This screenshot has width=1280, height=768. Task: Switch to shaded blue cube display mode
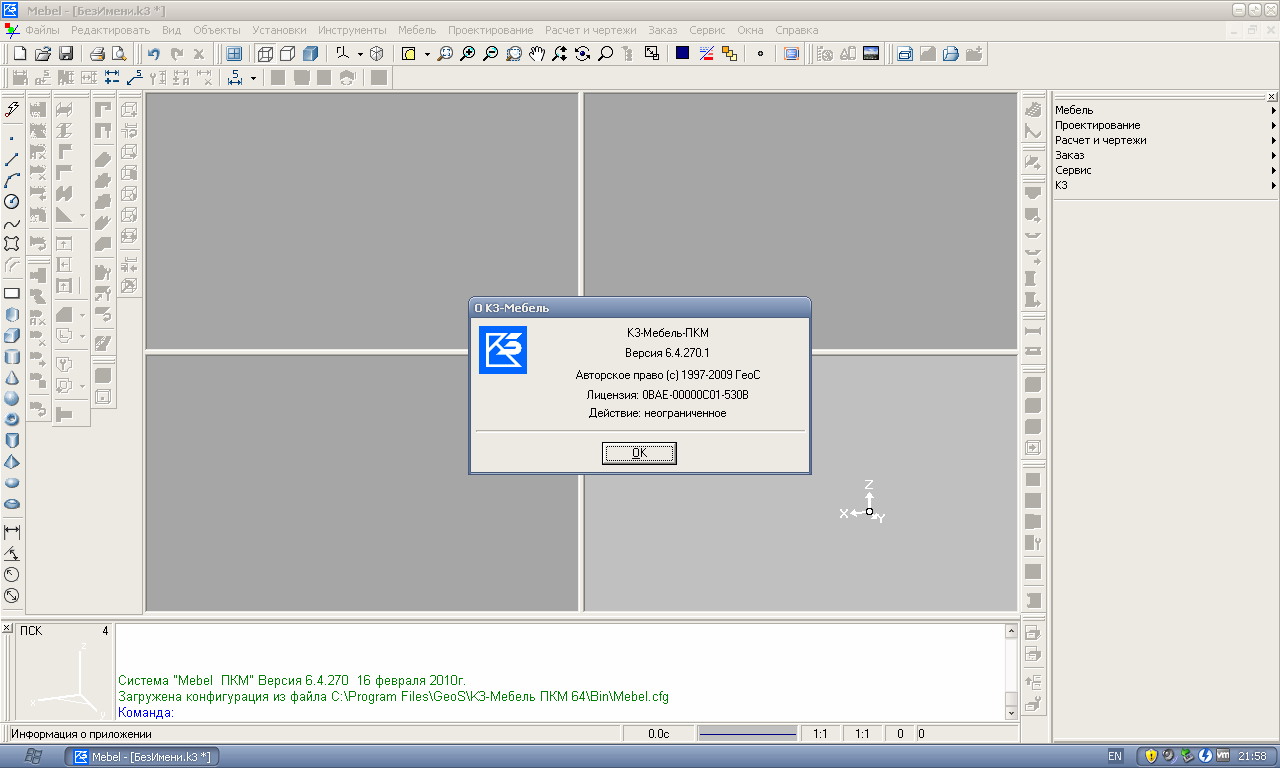(310, 54)
